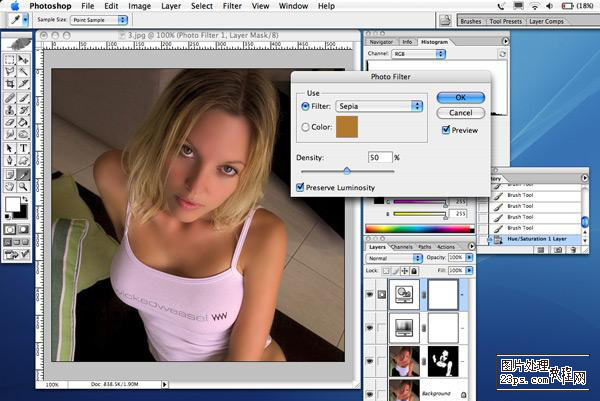Select Hue/Saturation 1 Layer history state
This screenshot has height=401, width=600.
point(536,239)
